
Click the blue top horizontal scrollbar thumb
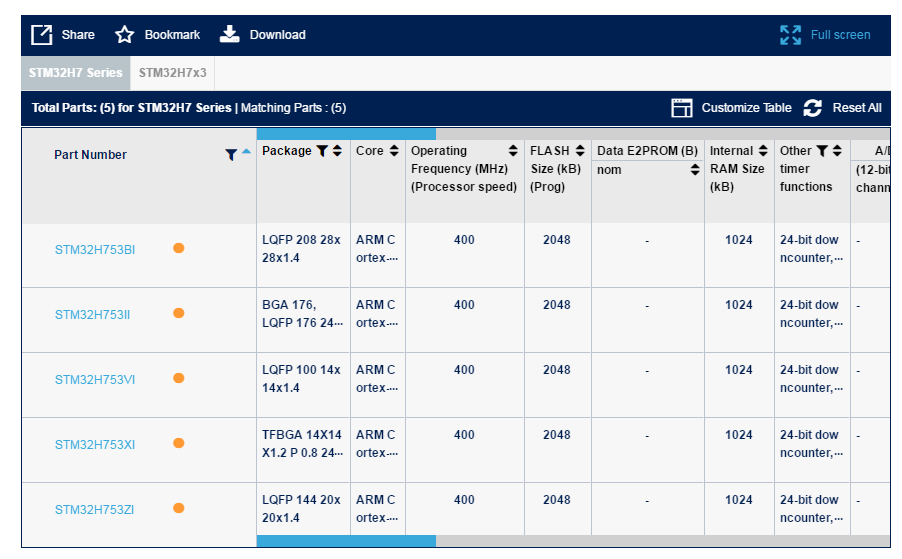(346, 134)
